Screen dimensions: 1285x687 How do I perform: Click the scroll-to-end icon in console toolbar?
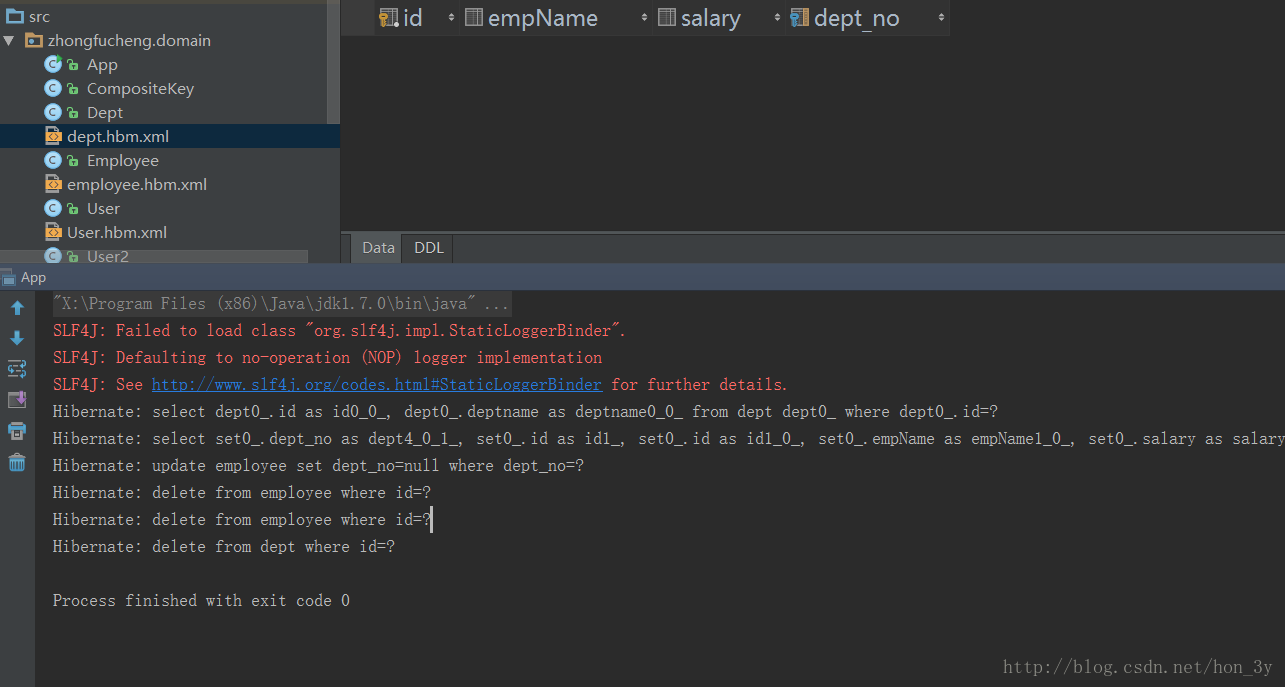coord(17,400)
